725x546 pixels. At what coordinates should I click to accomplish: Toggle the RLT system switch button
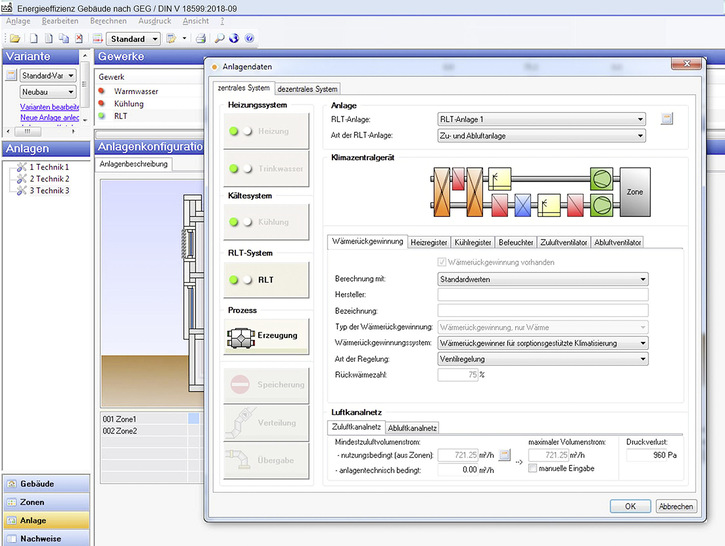point(264,280)
